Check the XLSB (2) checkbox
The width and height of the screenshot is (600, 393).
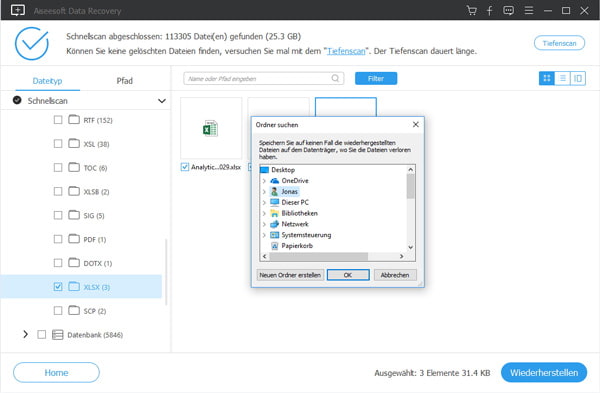pyautogui.click(x=58, y=191)
